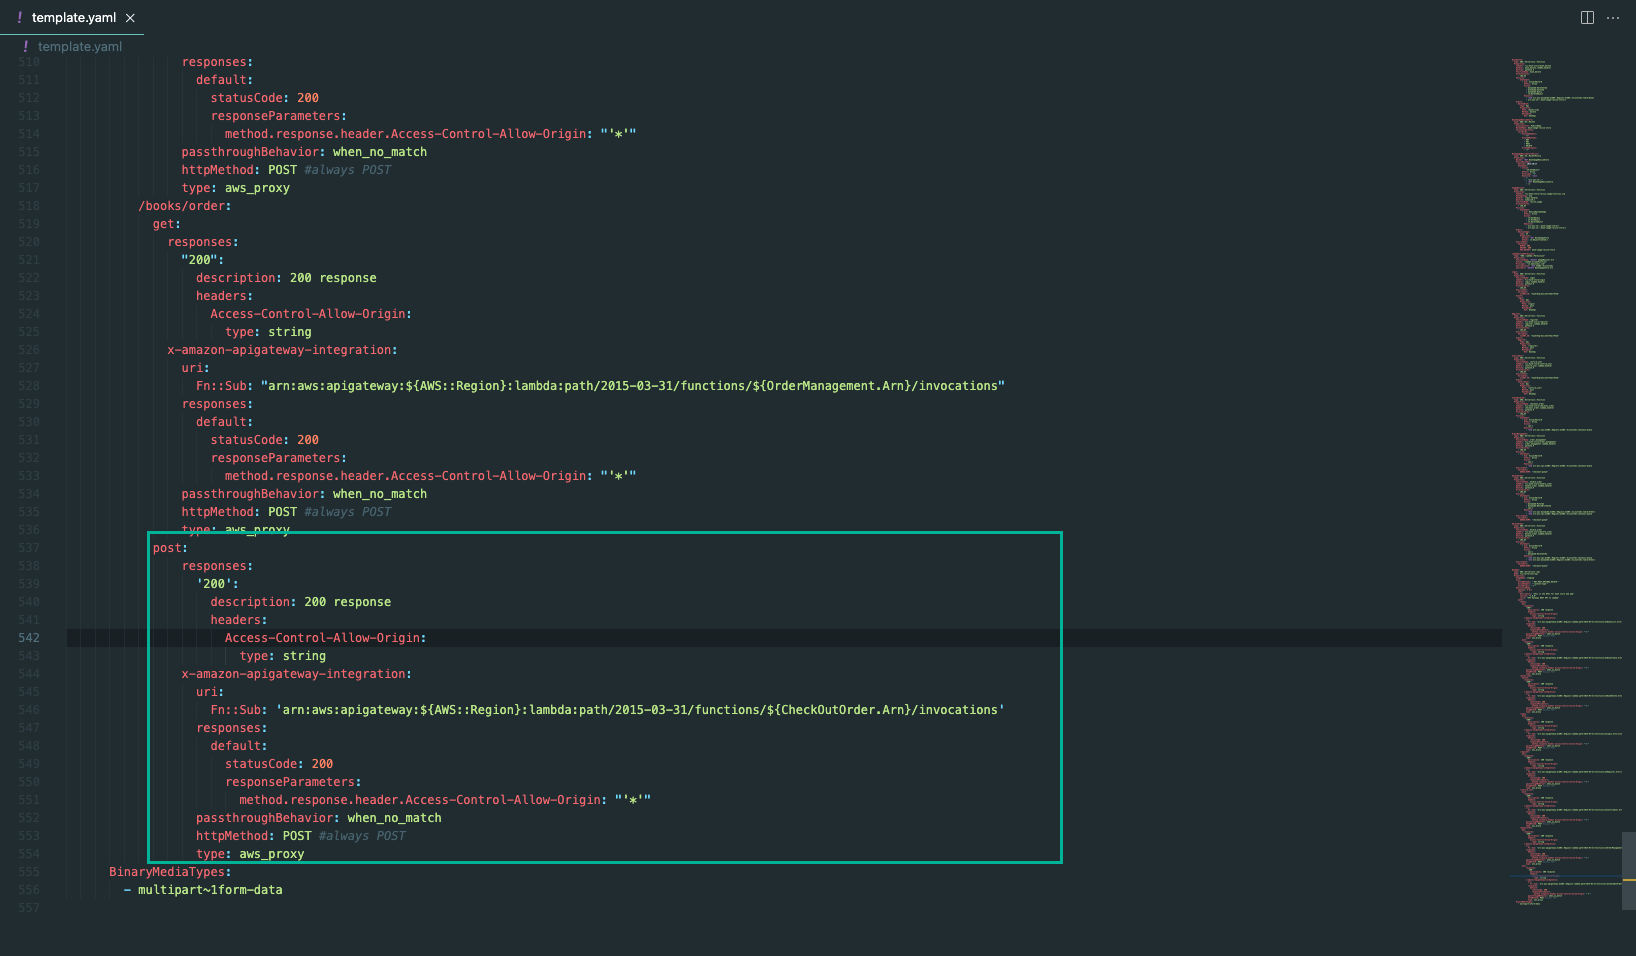Click inside the code minimap
Image resolution: width=1636 pixels, height=956 pixels.
[1565, 480]
